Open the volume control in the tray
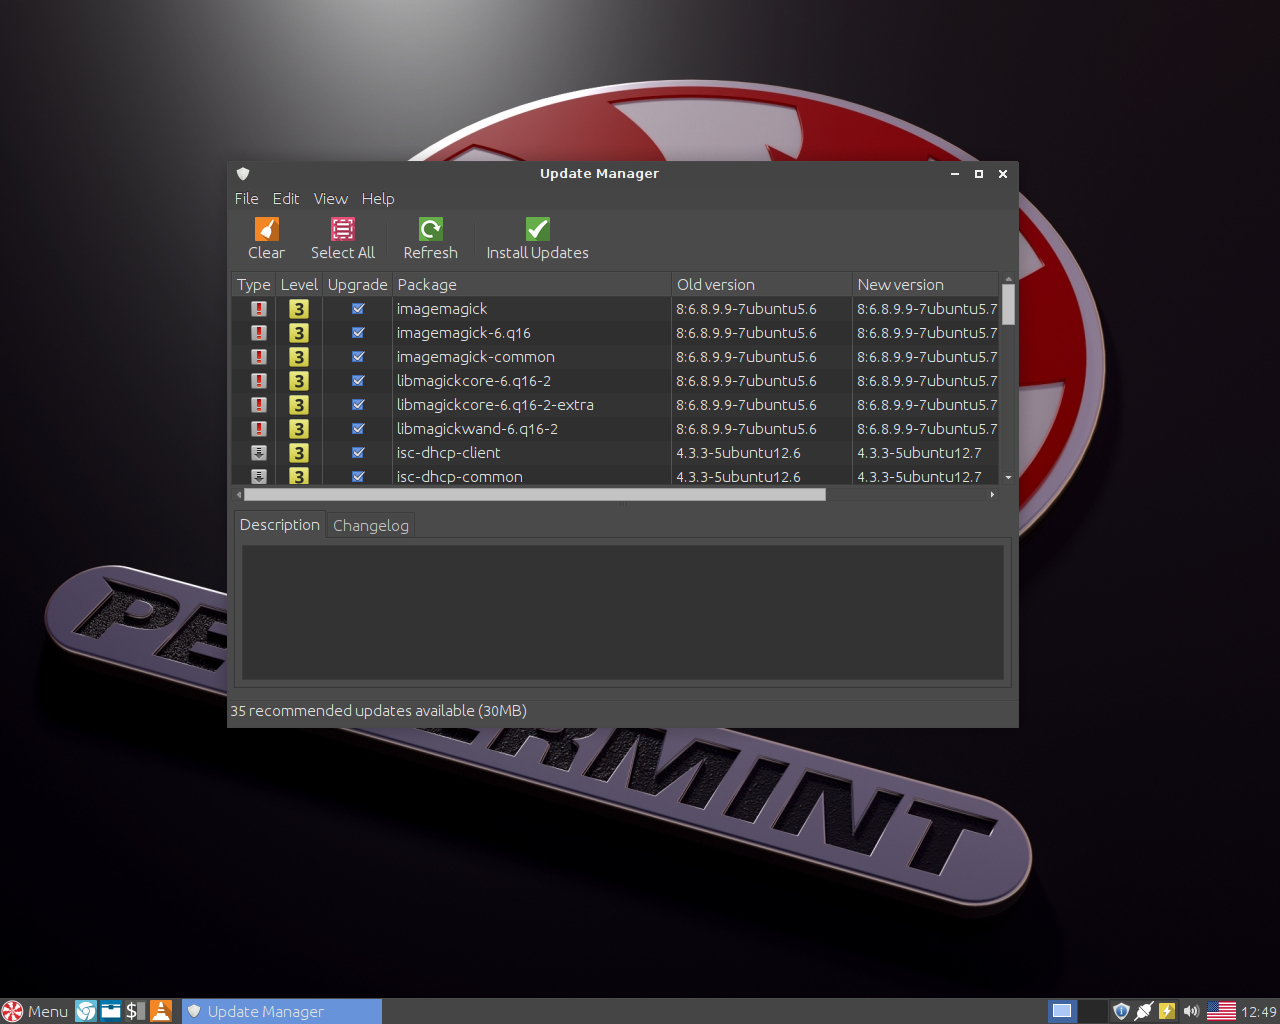The width and height of the screenshot is (1280, 1024). [x=1191, y=1011]
